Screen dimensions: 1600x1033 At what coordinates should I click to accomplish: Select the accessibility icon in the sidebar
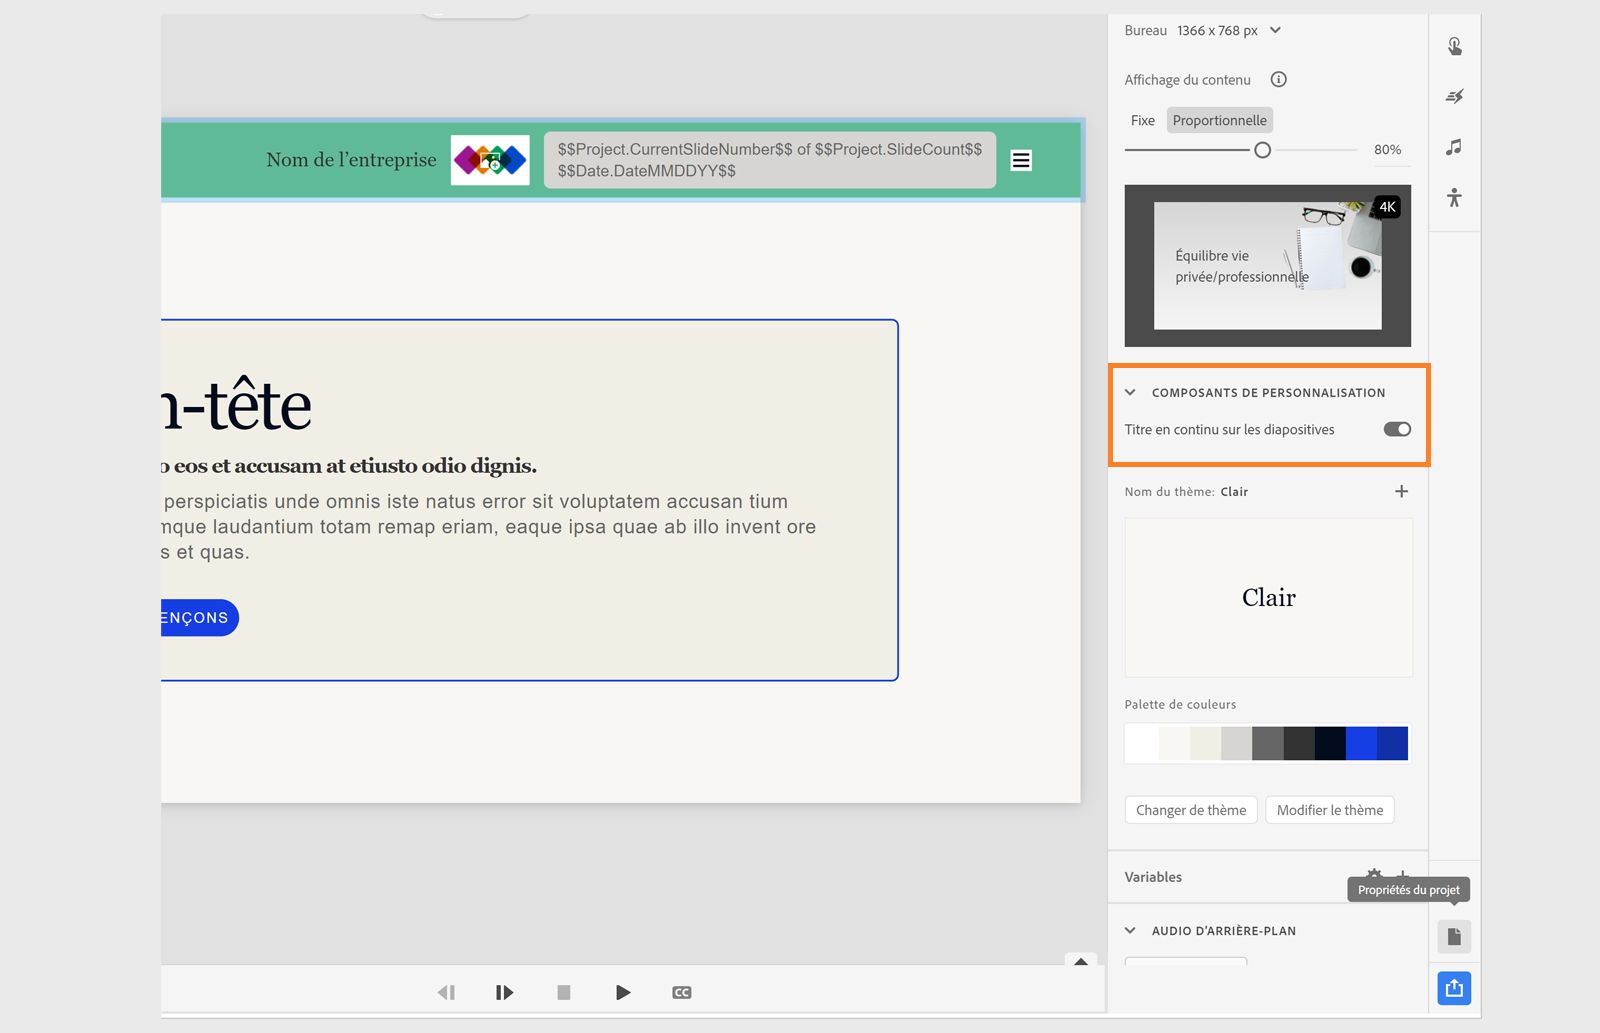[1454, 198]
